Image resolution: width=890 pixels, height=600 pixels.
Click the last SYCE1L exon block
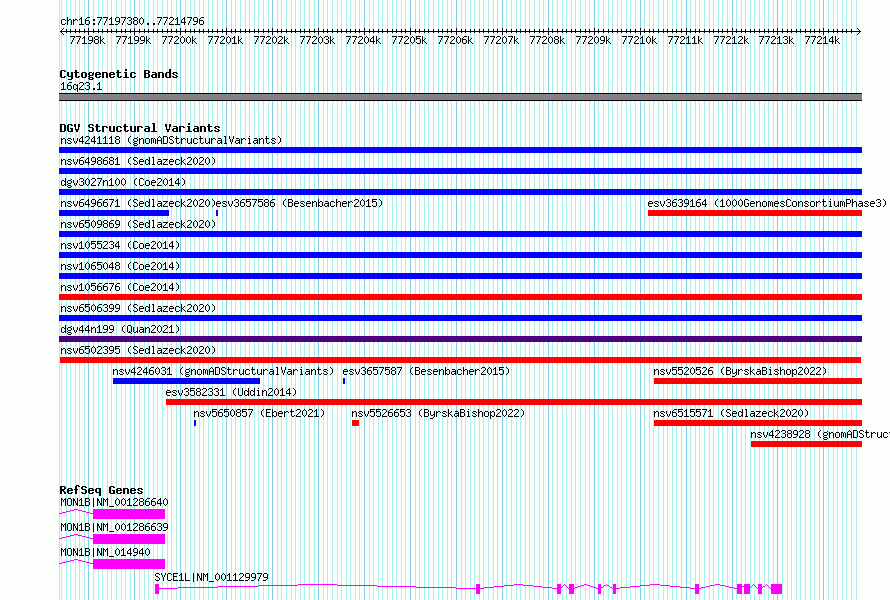776,589
